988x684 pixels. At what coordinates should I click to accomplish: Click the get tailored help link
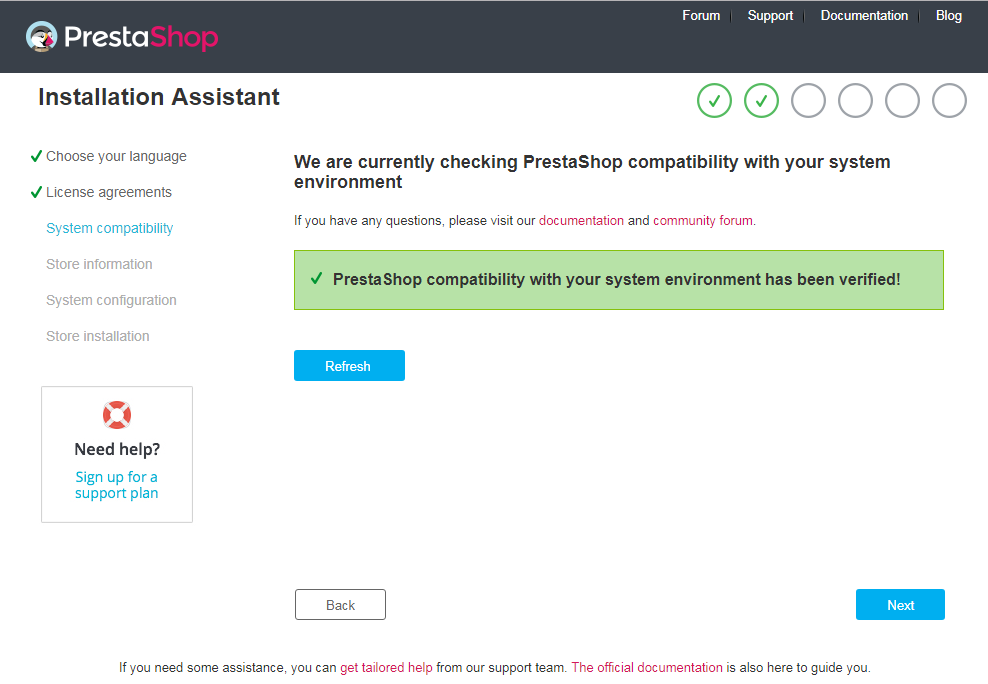click(x=386, y=668)
